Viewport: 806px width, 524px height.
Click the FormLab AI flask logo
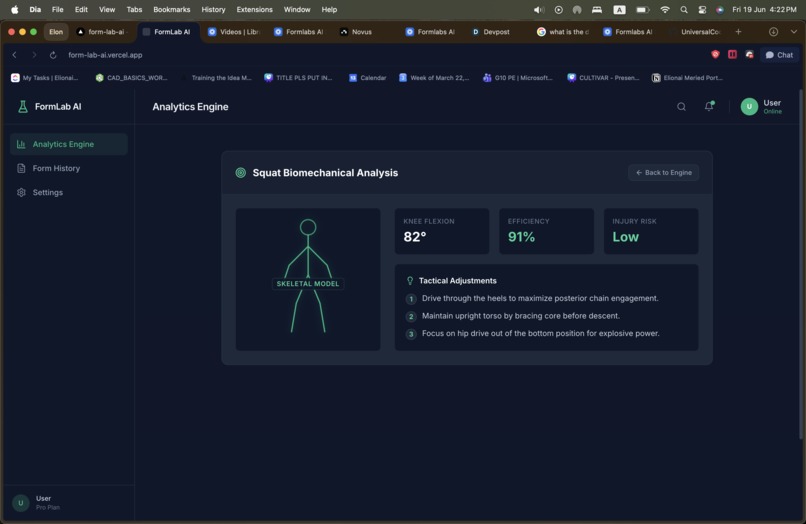pyautogui.click(x=23, y=106)
